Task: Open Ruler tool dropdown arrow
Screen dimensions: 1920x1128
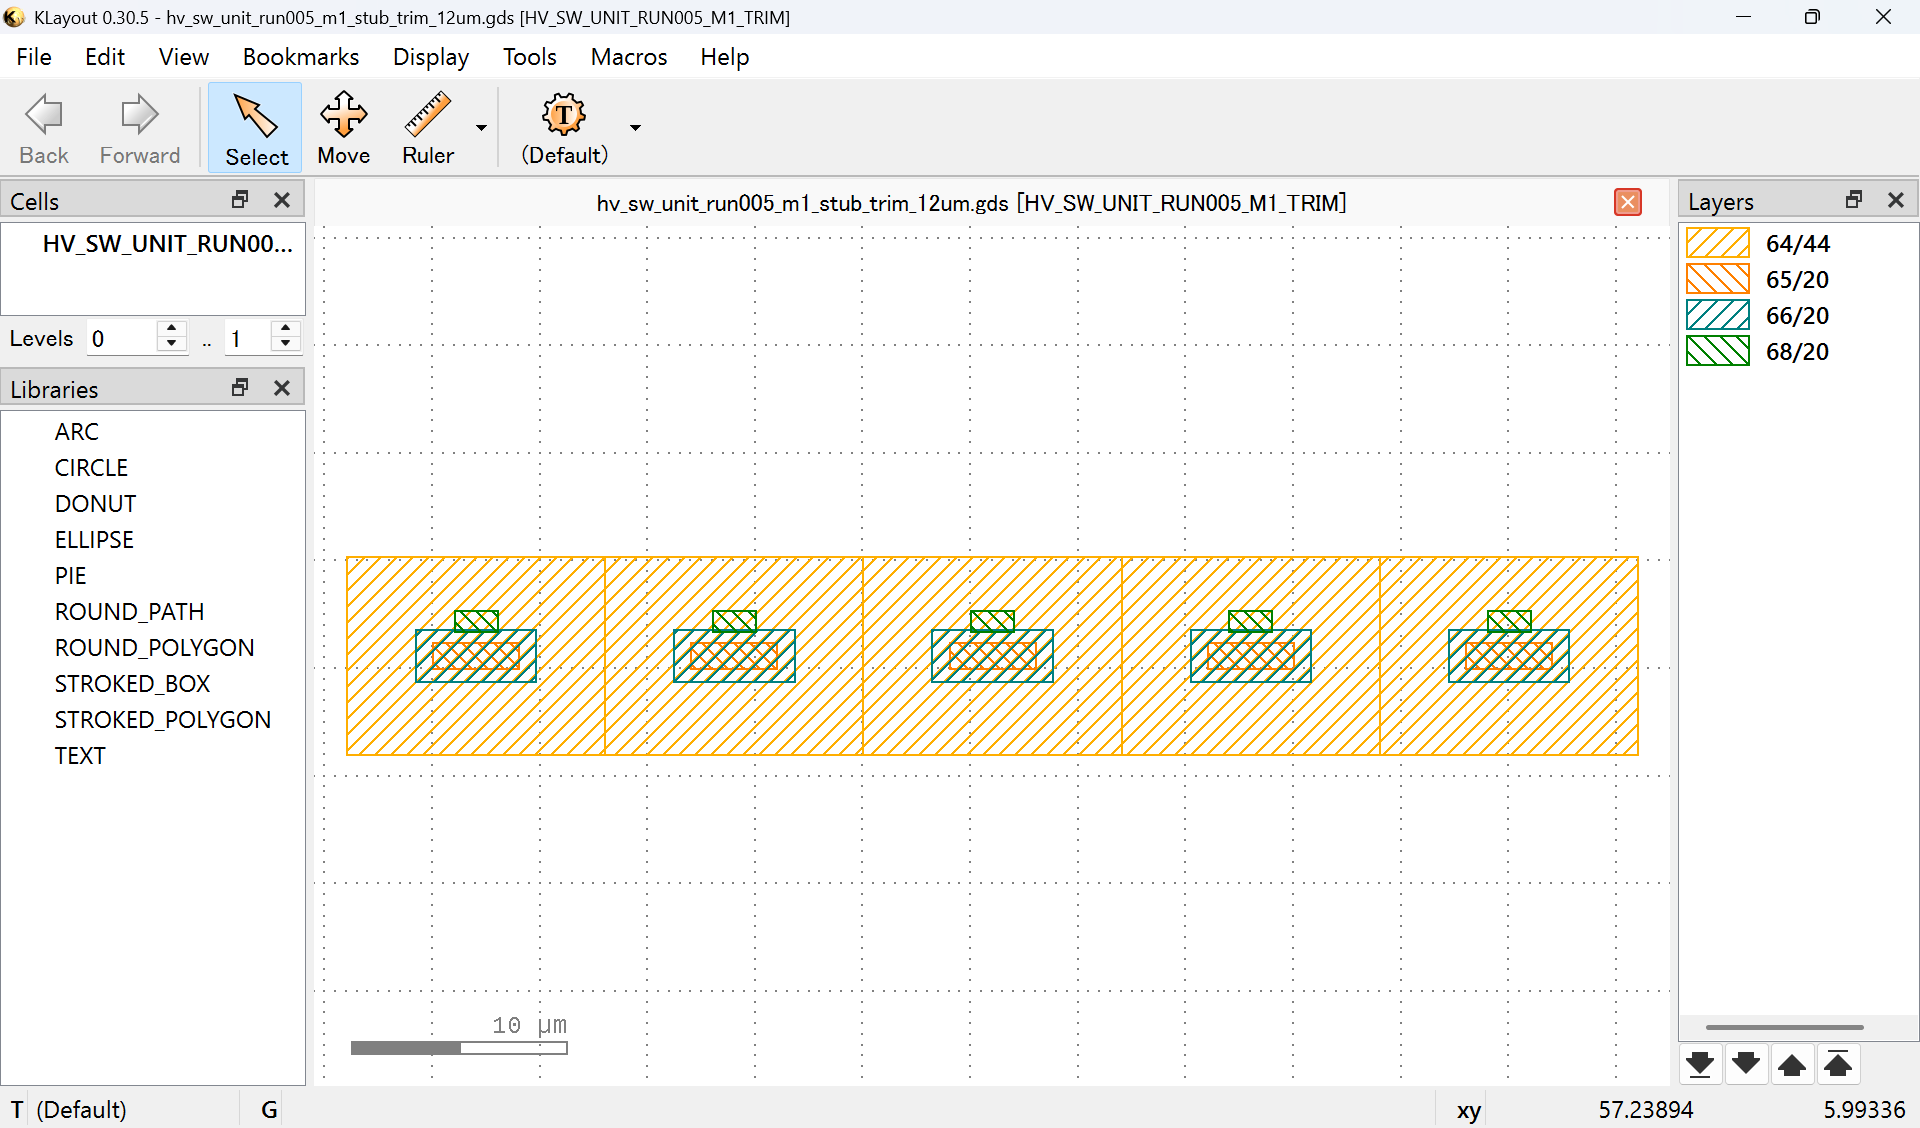Action: pyautogui.click(x=481, y=128)
